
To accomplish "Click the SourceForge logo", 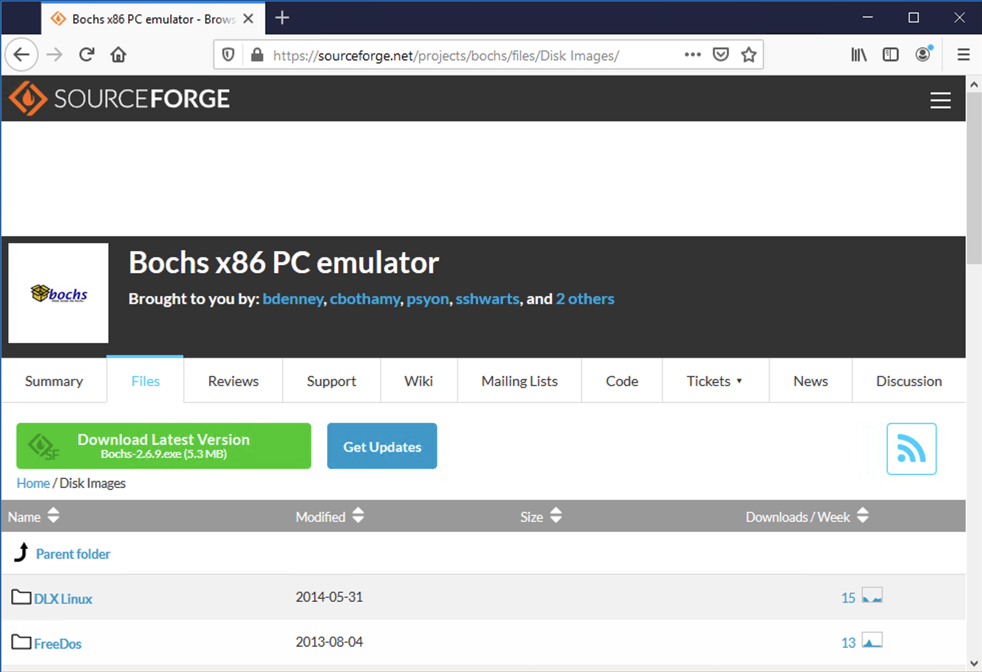I will (120, 98).
